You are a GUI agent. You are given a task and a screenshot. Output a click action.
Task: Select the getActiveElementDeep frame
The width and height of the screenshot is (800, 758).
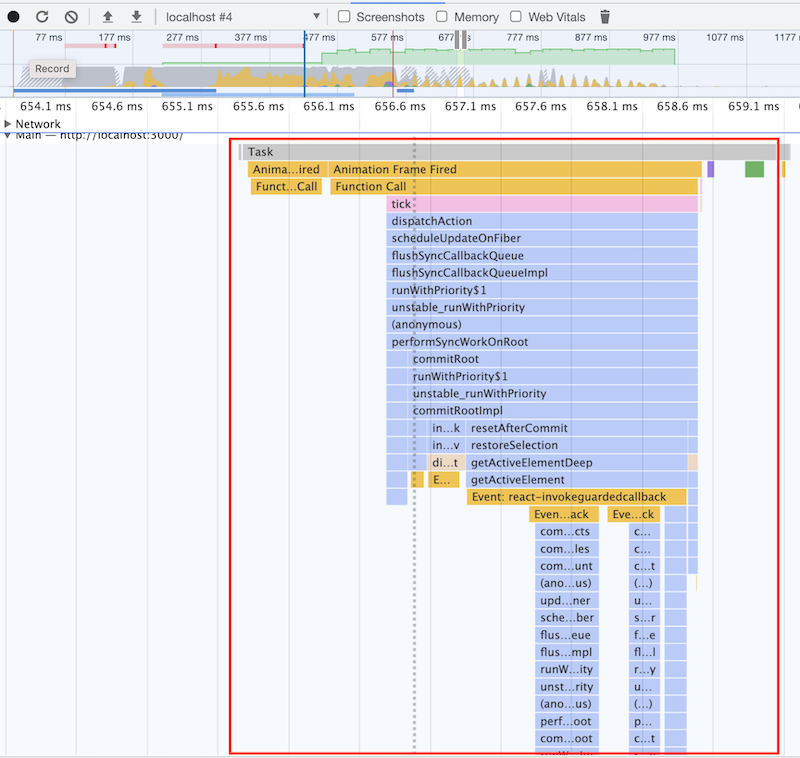click(x=577, y=463)
